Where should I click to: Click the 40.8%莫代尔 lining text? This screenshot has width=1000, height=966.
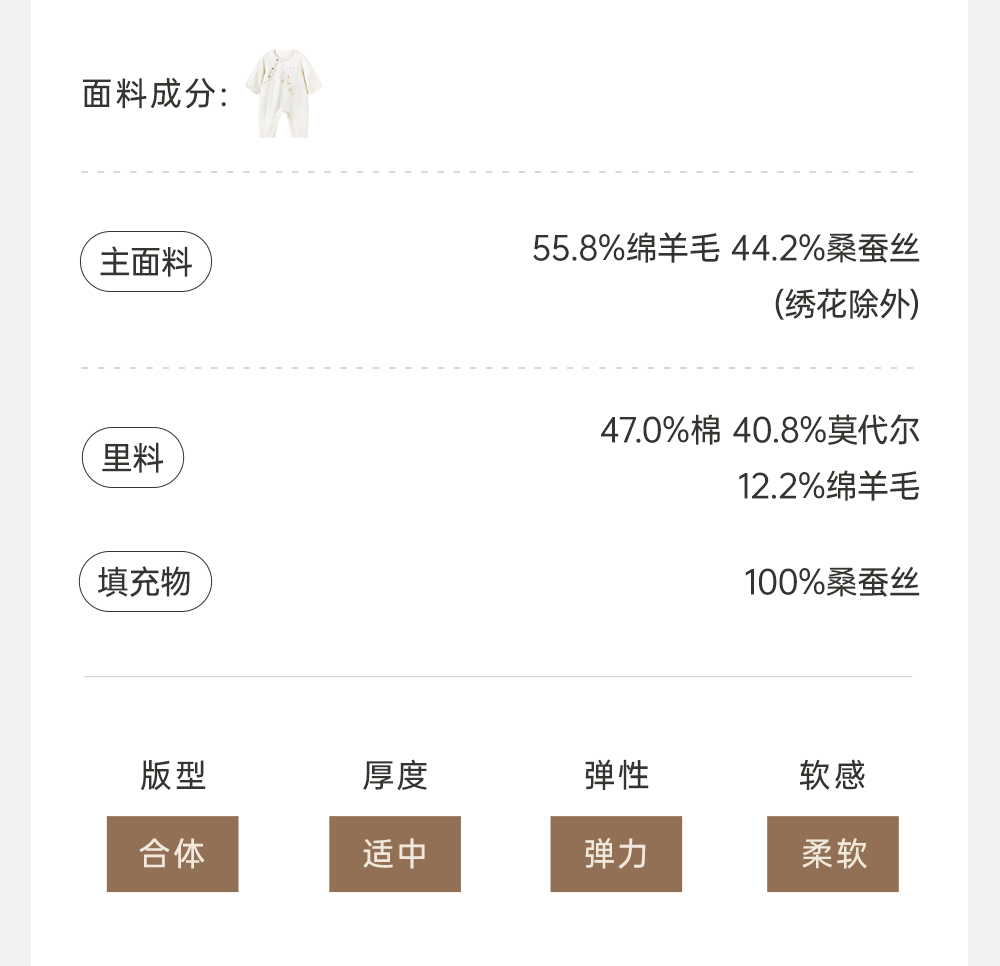(826, 431)
